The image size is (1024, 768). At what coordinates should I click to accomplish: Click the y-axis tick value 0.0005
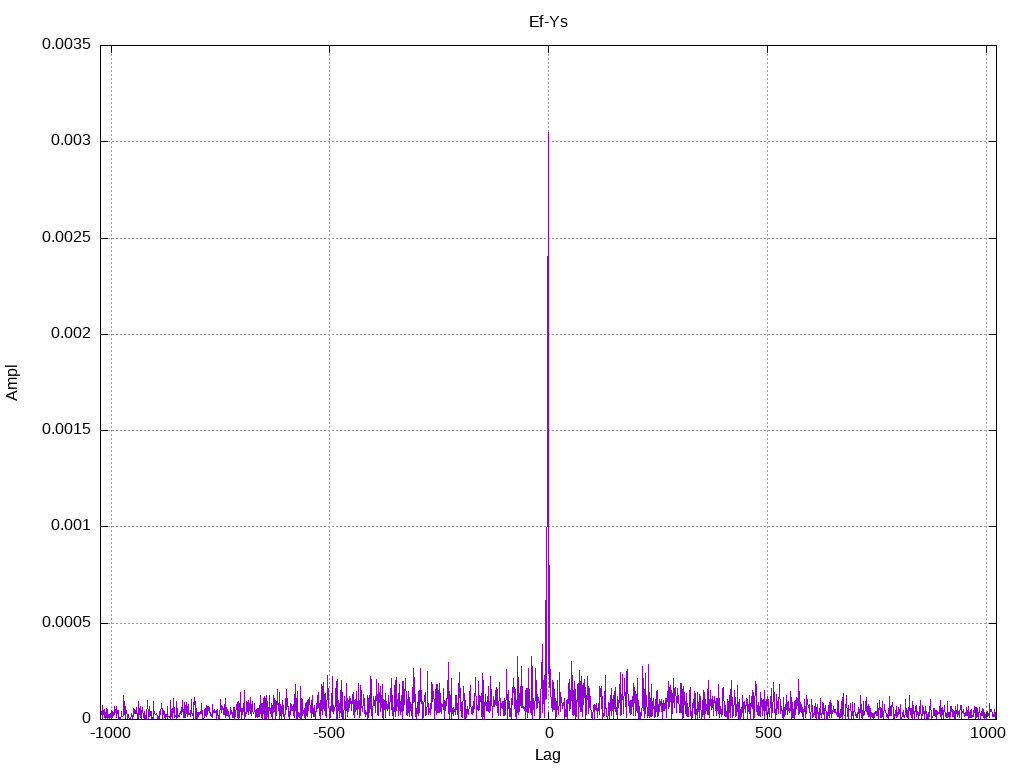pos(67,622)
